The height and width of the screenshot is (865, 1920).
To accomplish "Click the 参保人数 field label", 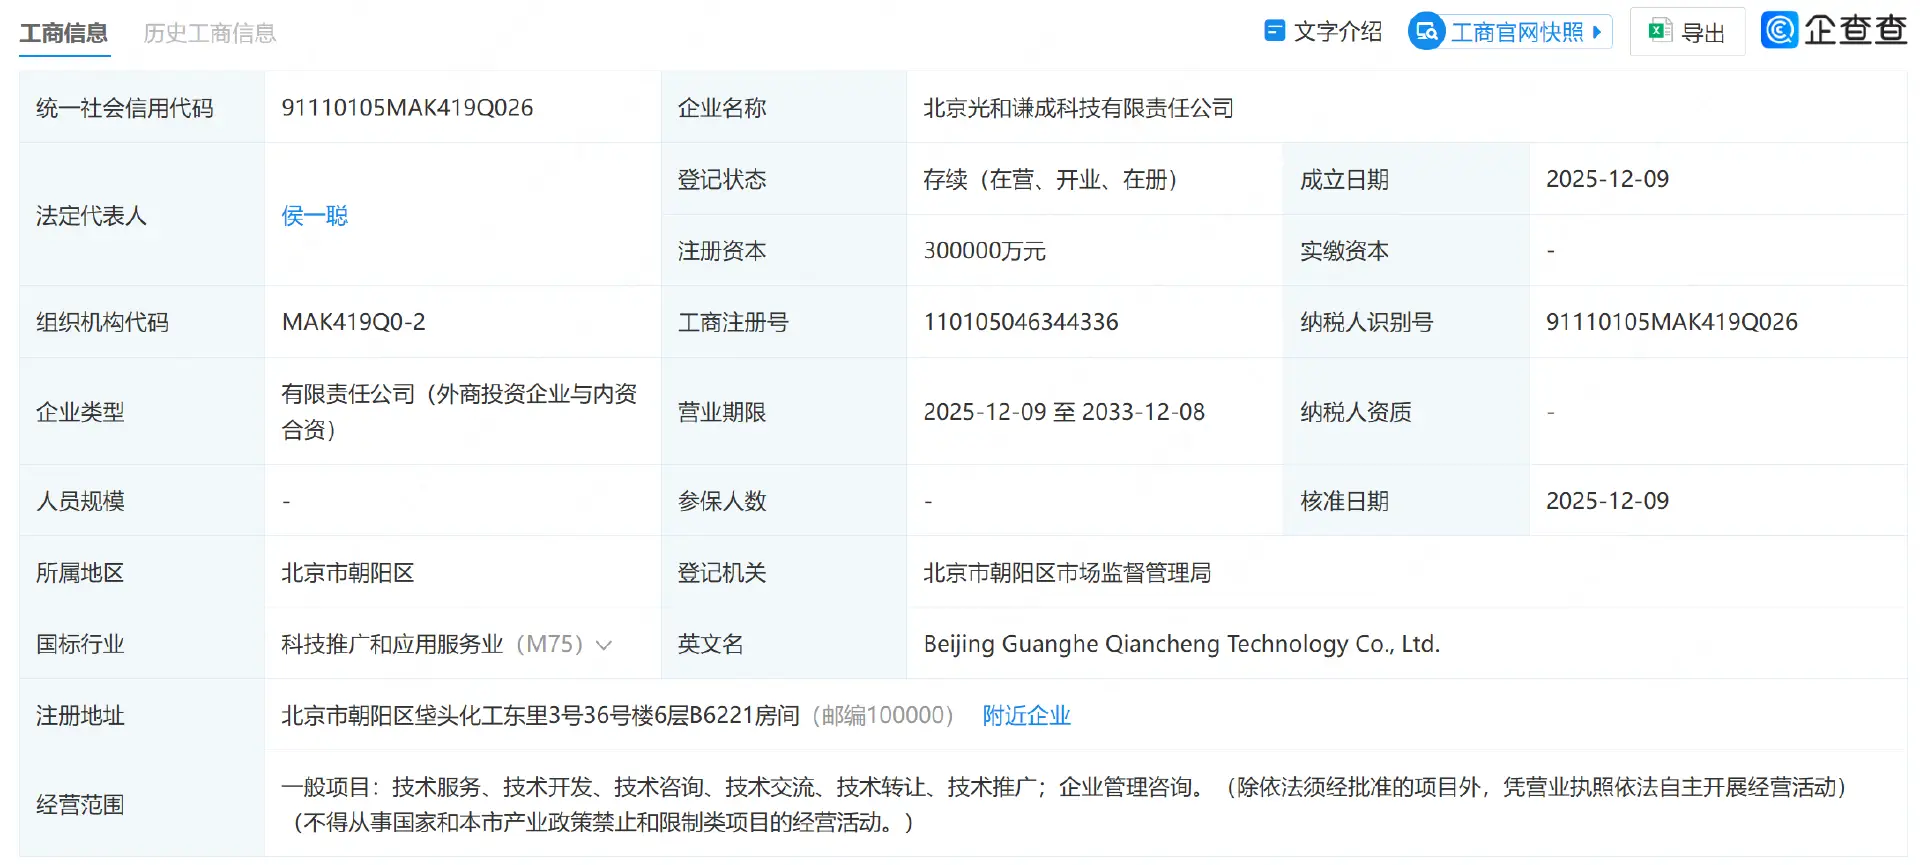I will point(722,501).
